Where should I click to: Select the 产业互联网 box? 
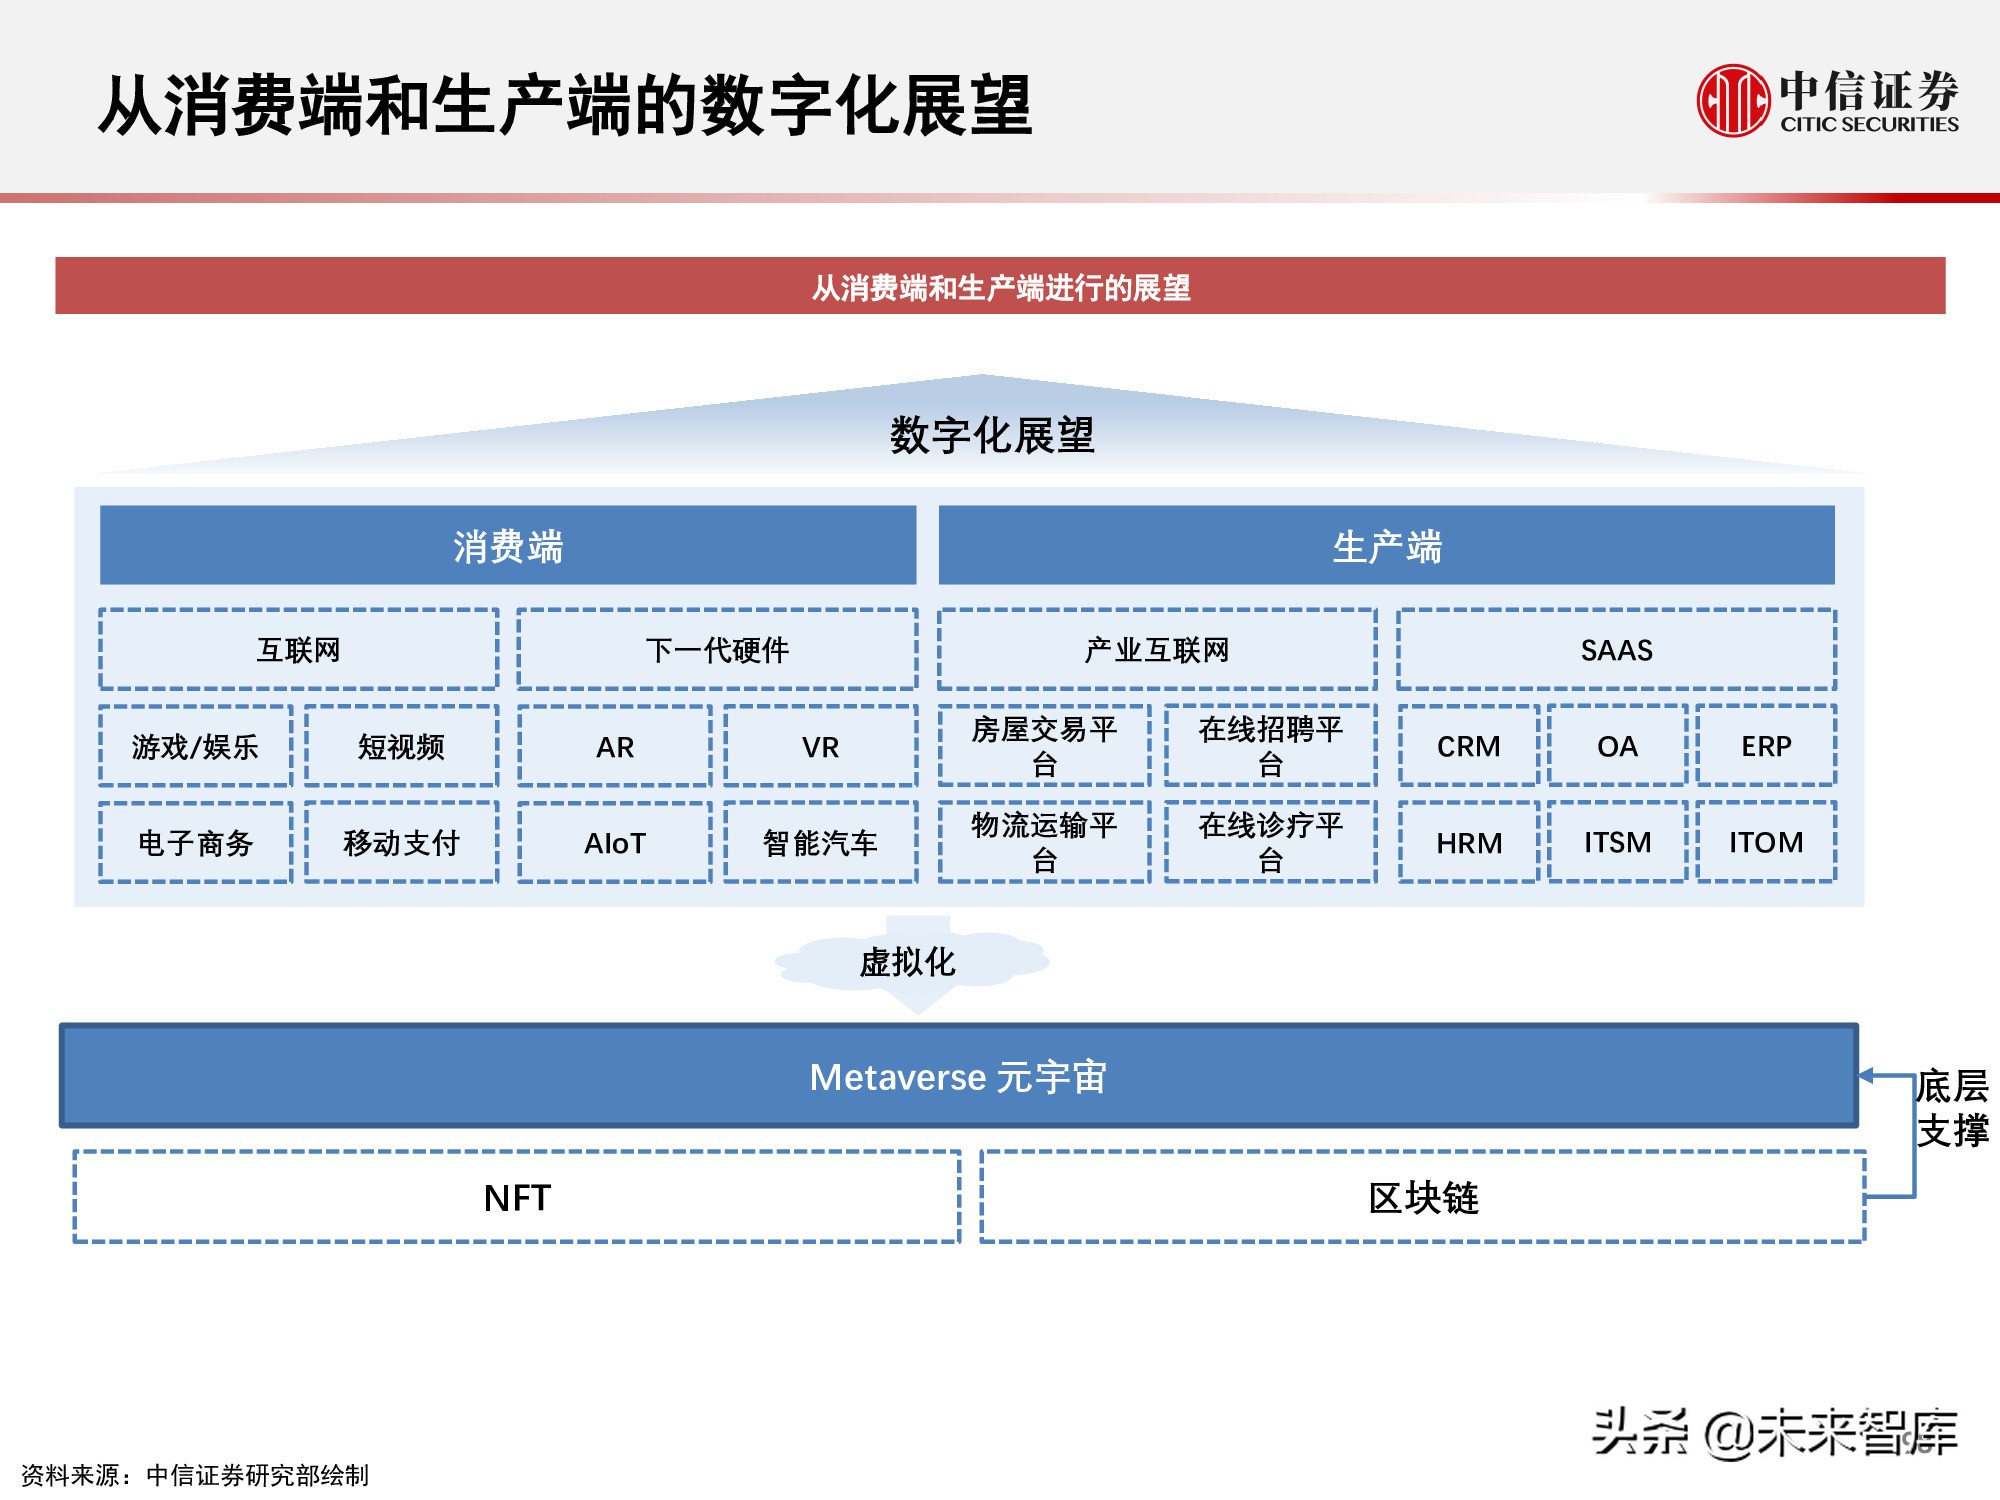point(1157,650)
